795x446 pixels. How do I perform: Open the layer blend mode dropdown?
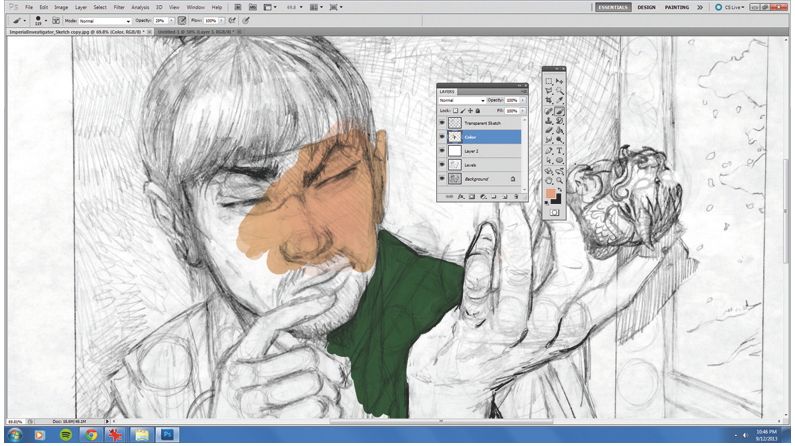pyautogui.click(x=462, y=100)
